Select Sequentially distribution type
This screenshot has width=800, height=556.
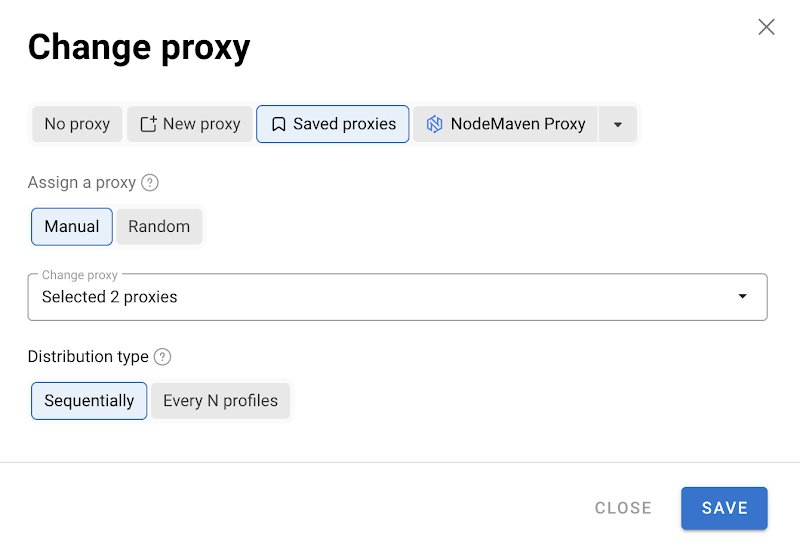[x=89, y=401]
